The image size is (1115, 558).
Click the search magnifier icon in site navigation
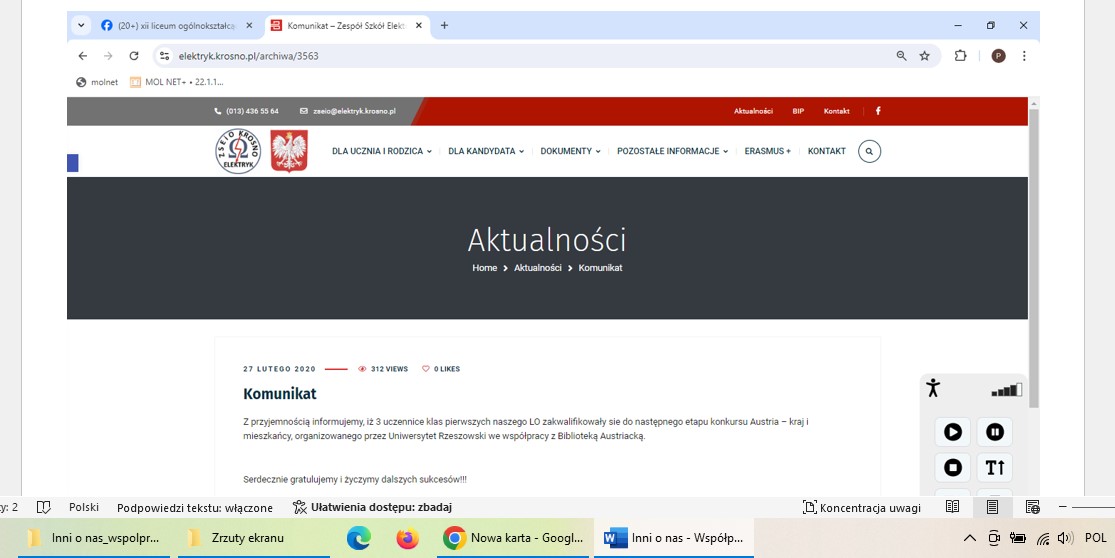point(869,152)
